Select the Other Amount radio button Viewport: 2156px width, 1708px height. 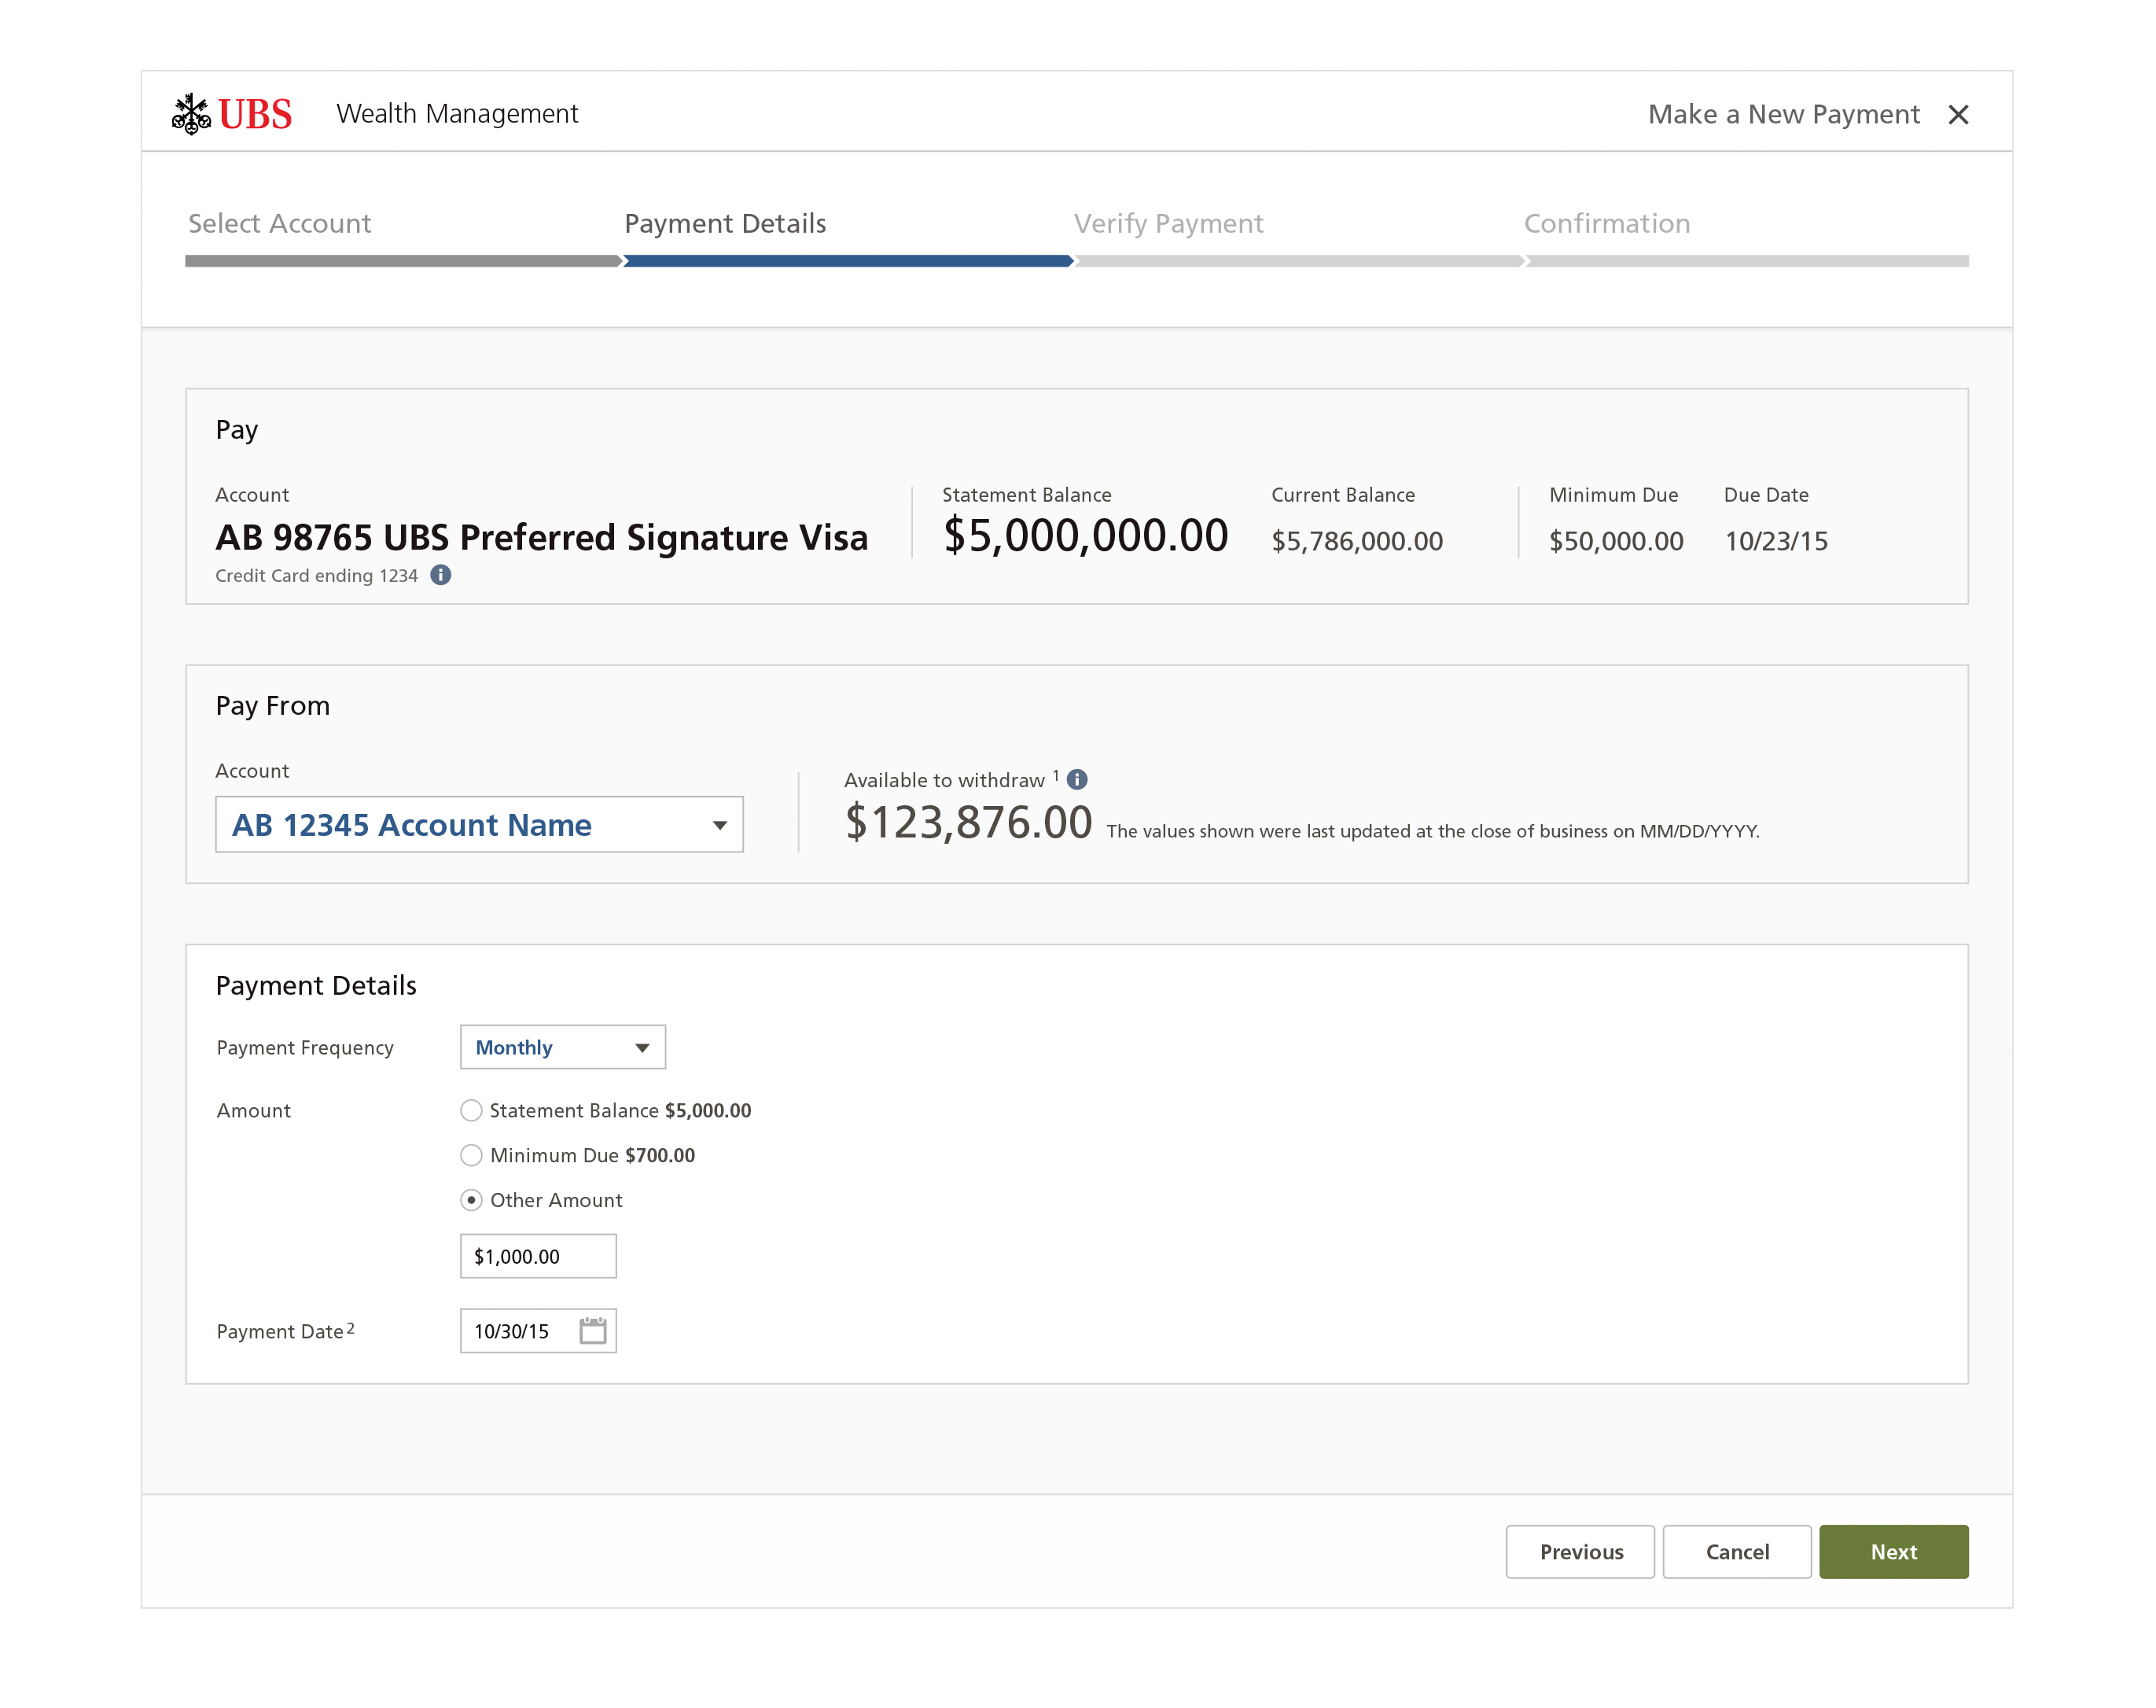[471, 1200]
